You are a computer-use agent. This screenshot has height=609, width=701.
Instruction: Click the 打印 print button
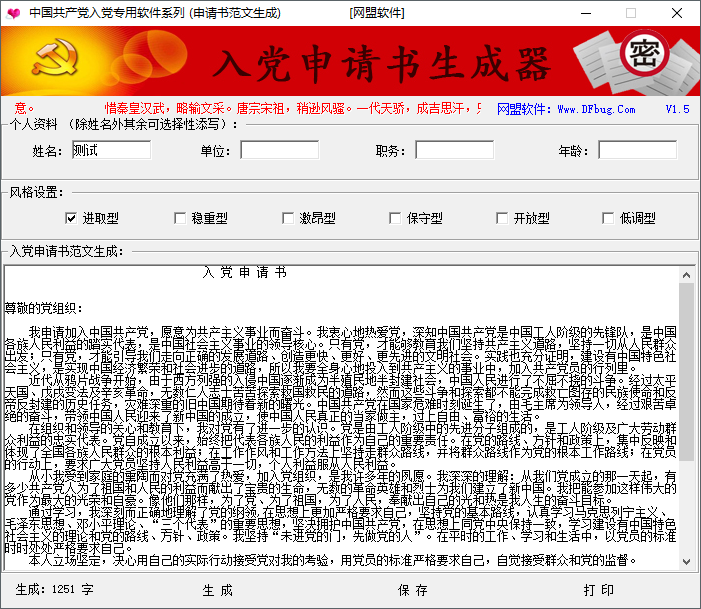click(x=599, y=591)
